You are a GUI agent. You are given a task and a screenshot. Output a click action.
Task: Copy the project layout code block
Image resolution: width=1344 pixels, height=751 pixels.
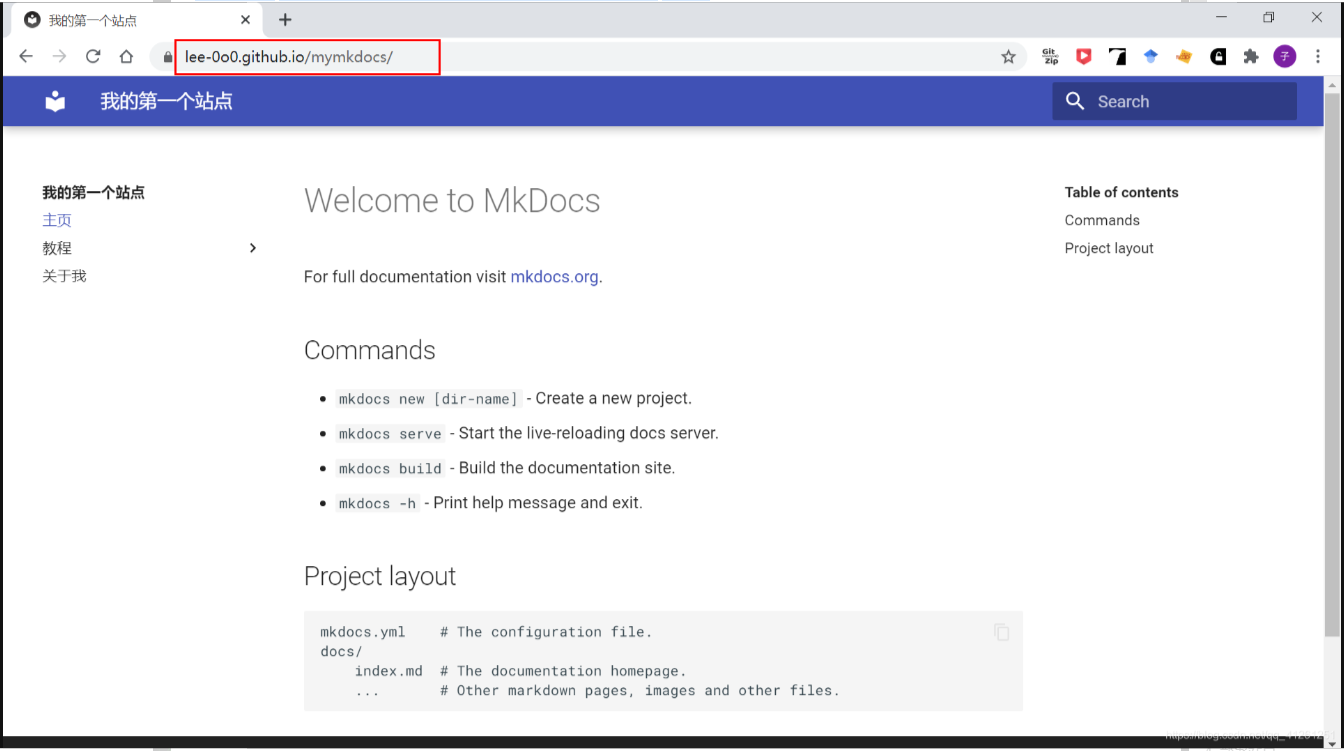[x=1001, y=632]
